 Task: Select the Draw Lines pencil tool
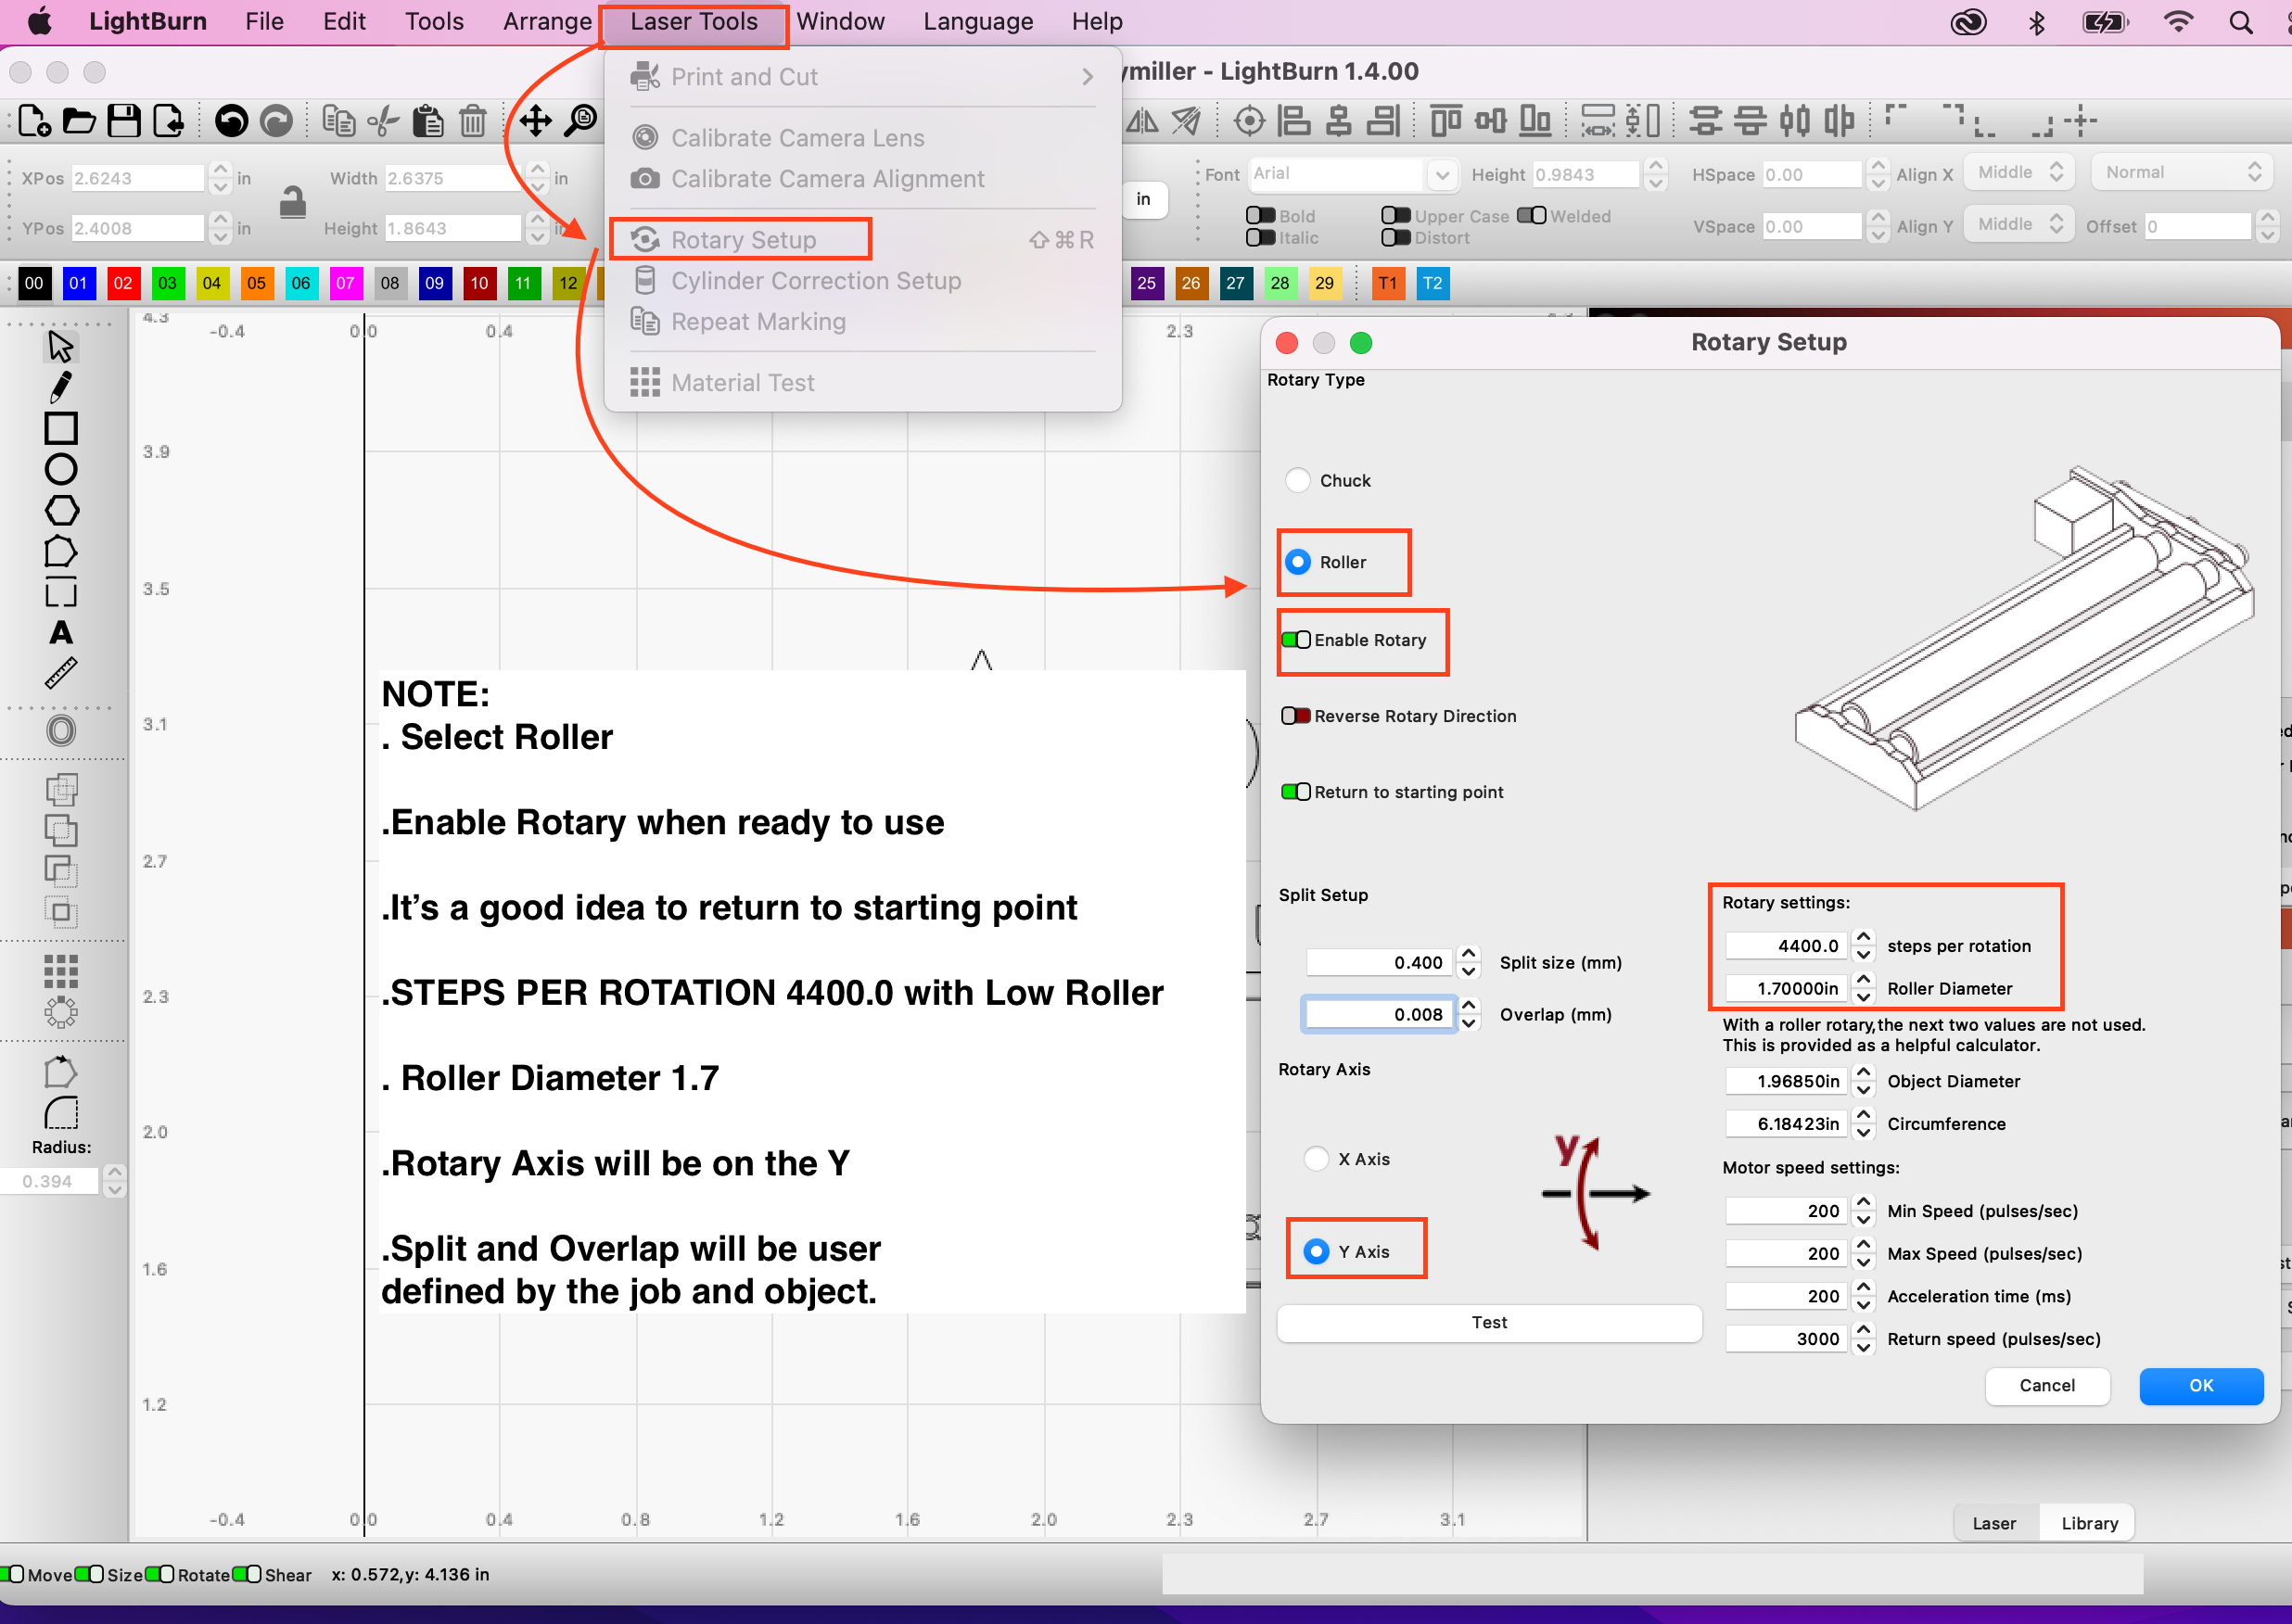point(60,386)
